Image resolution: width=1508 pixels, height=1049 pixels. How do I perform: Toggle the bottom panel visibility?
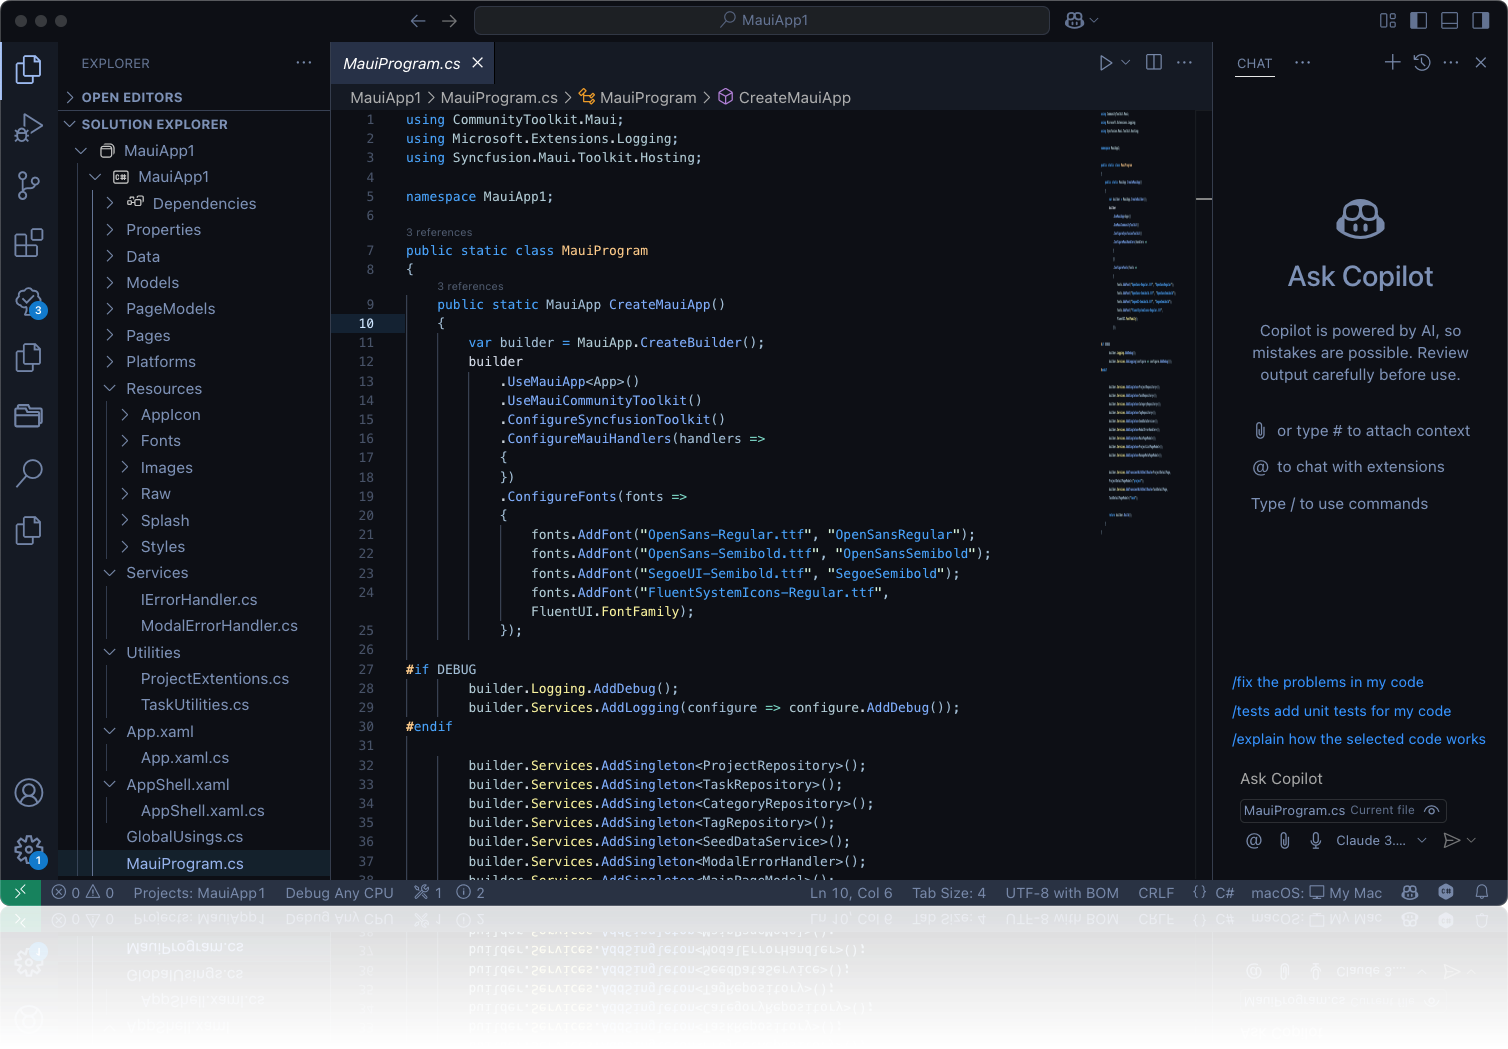tap(1449, 20)
